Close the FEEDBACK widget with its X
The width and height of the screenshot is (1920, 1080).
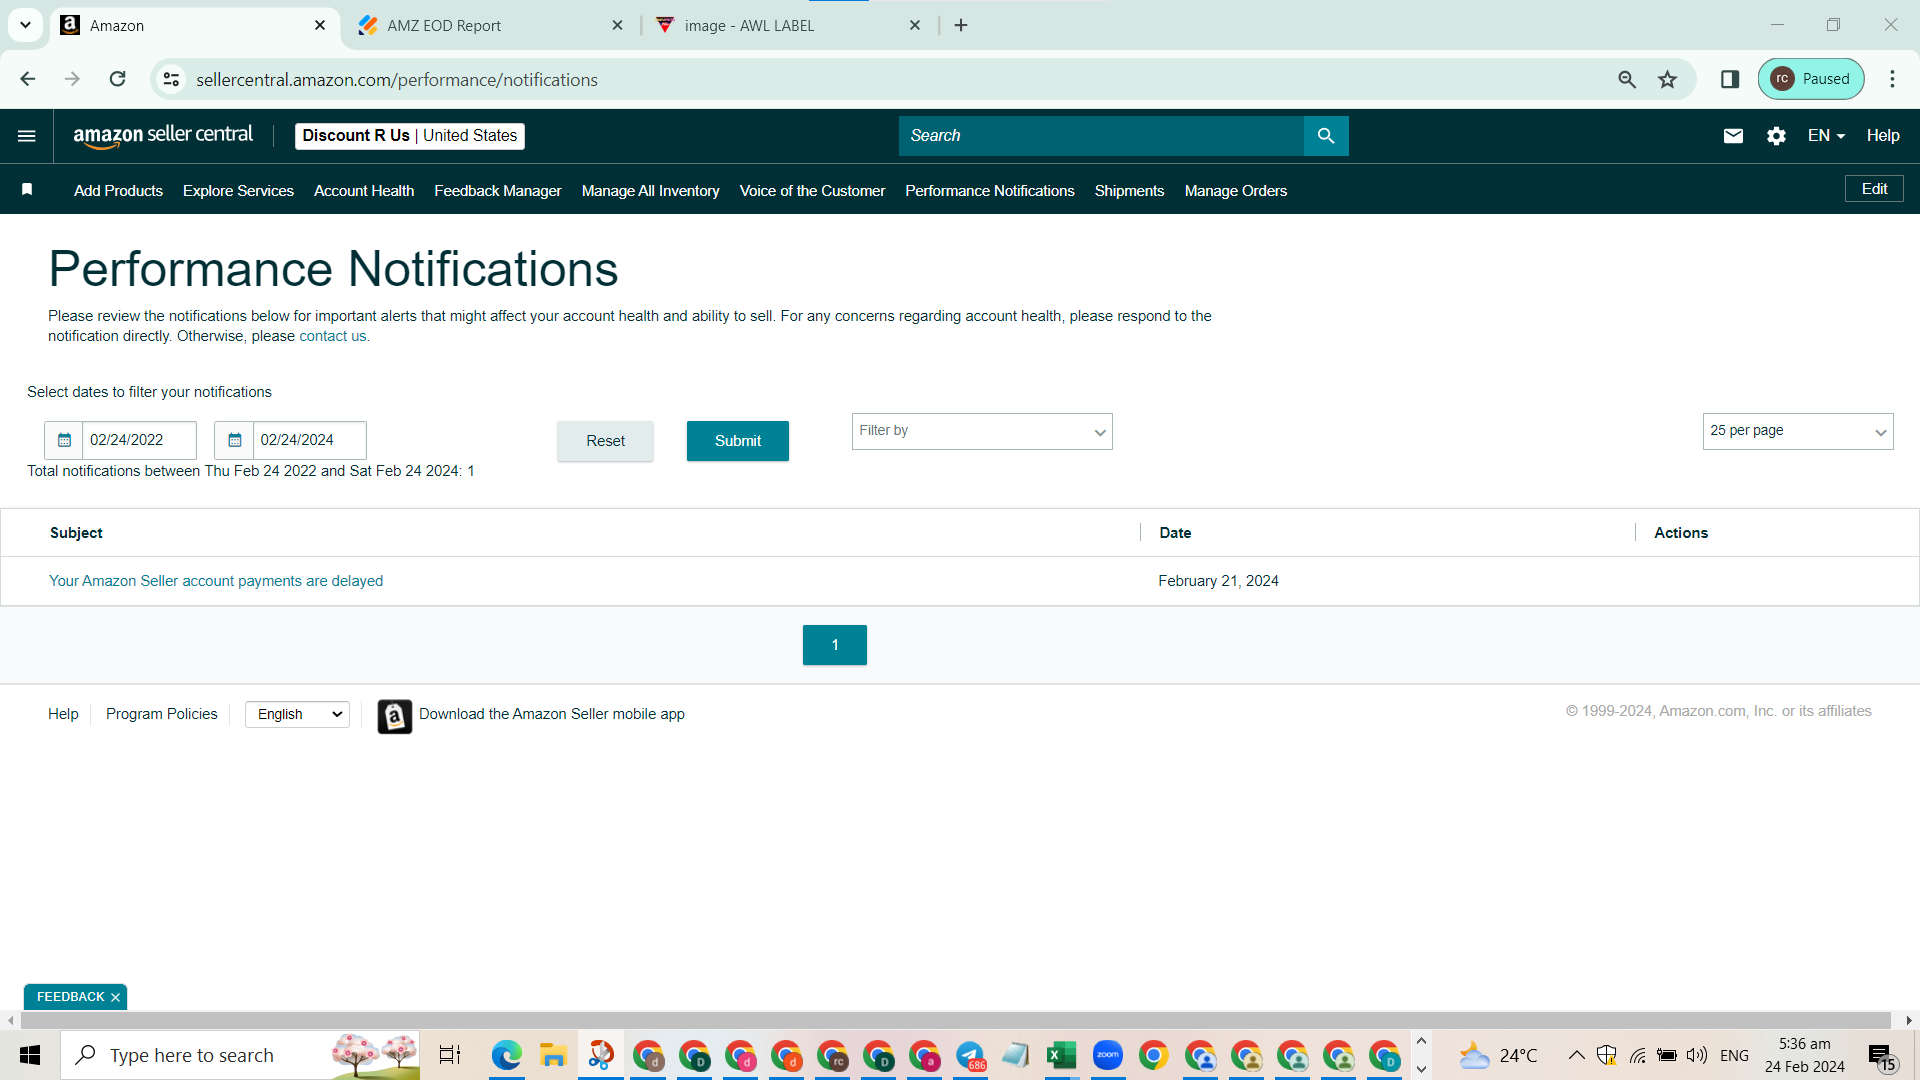coord(115,998)
